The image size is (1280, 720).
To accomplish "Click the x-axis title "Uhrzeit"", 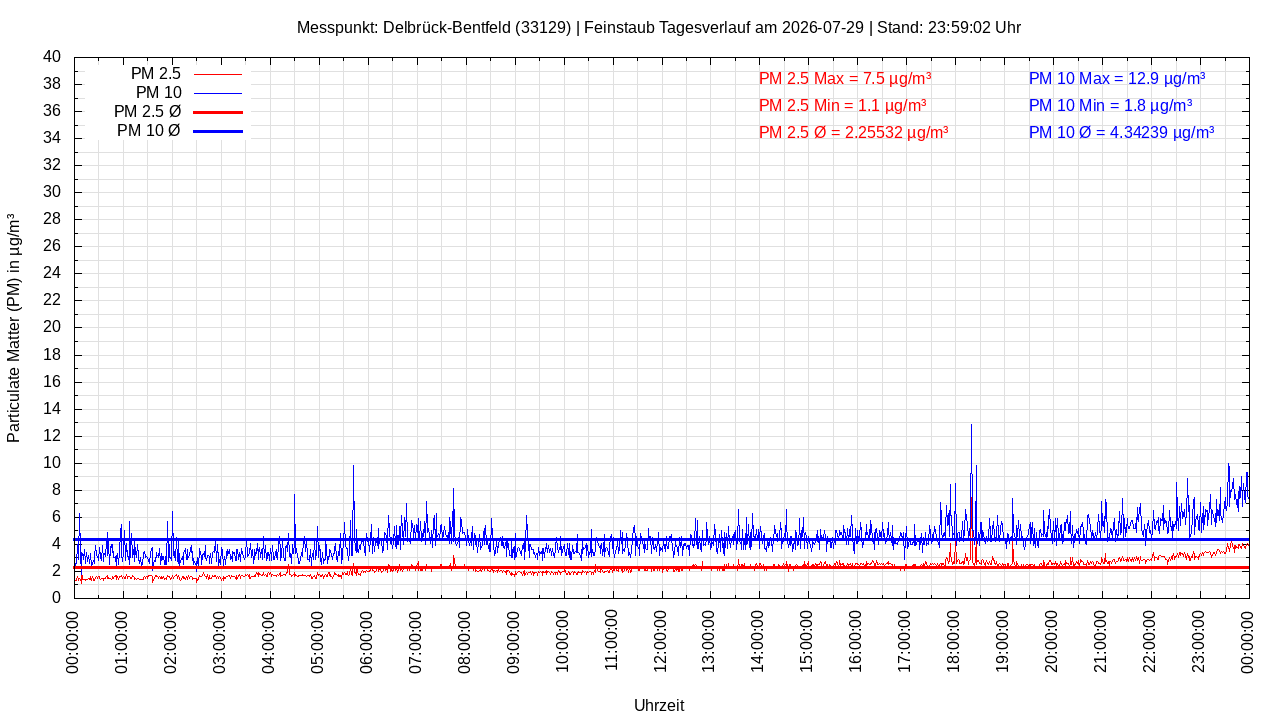I will pos(659,705).
